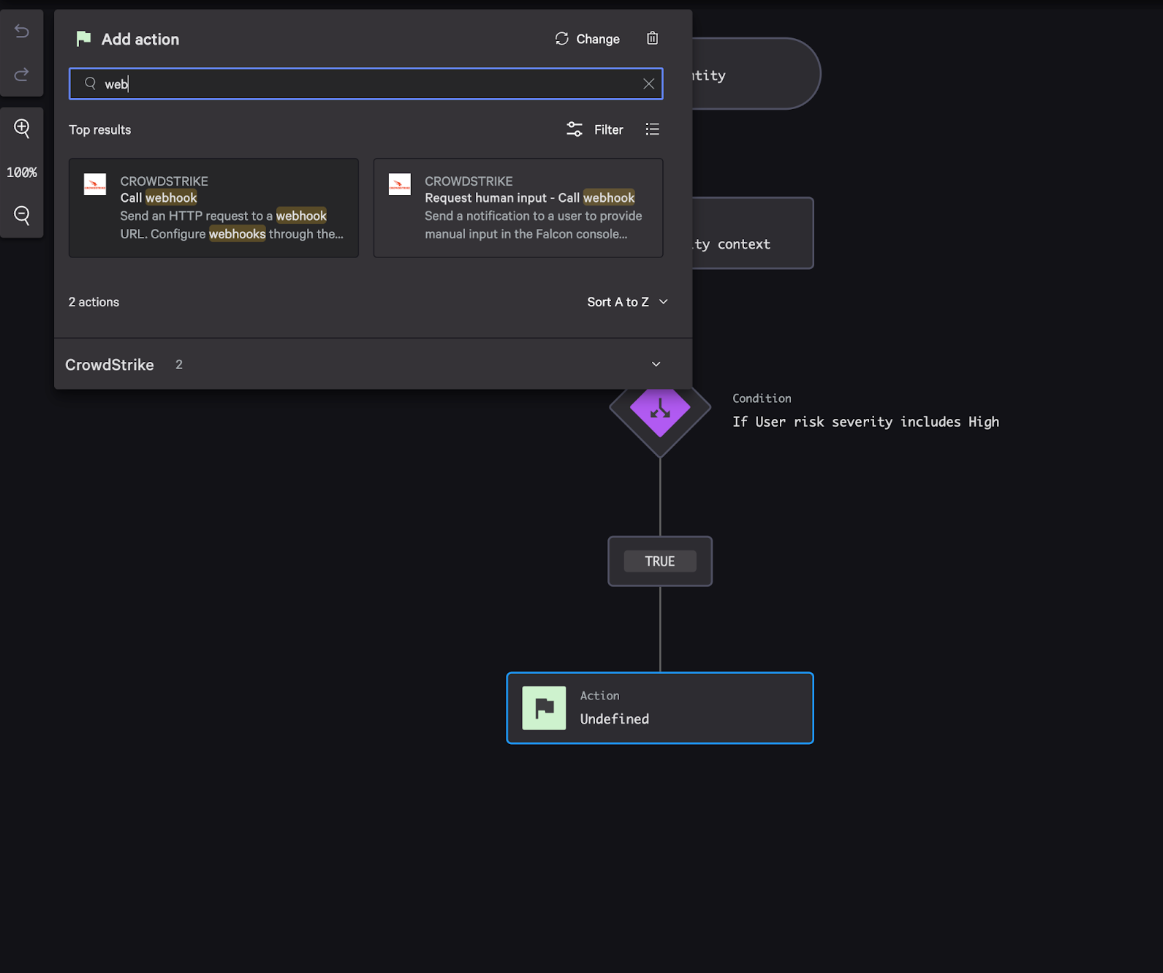Clear the search field with X icon
The image size is (1163, 973).
pos(648,84)
